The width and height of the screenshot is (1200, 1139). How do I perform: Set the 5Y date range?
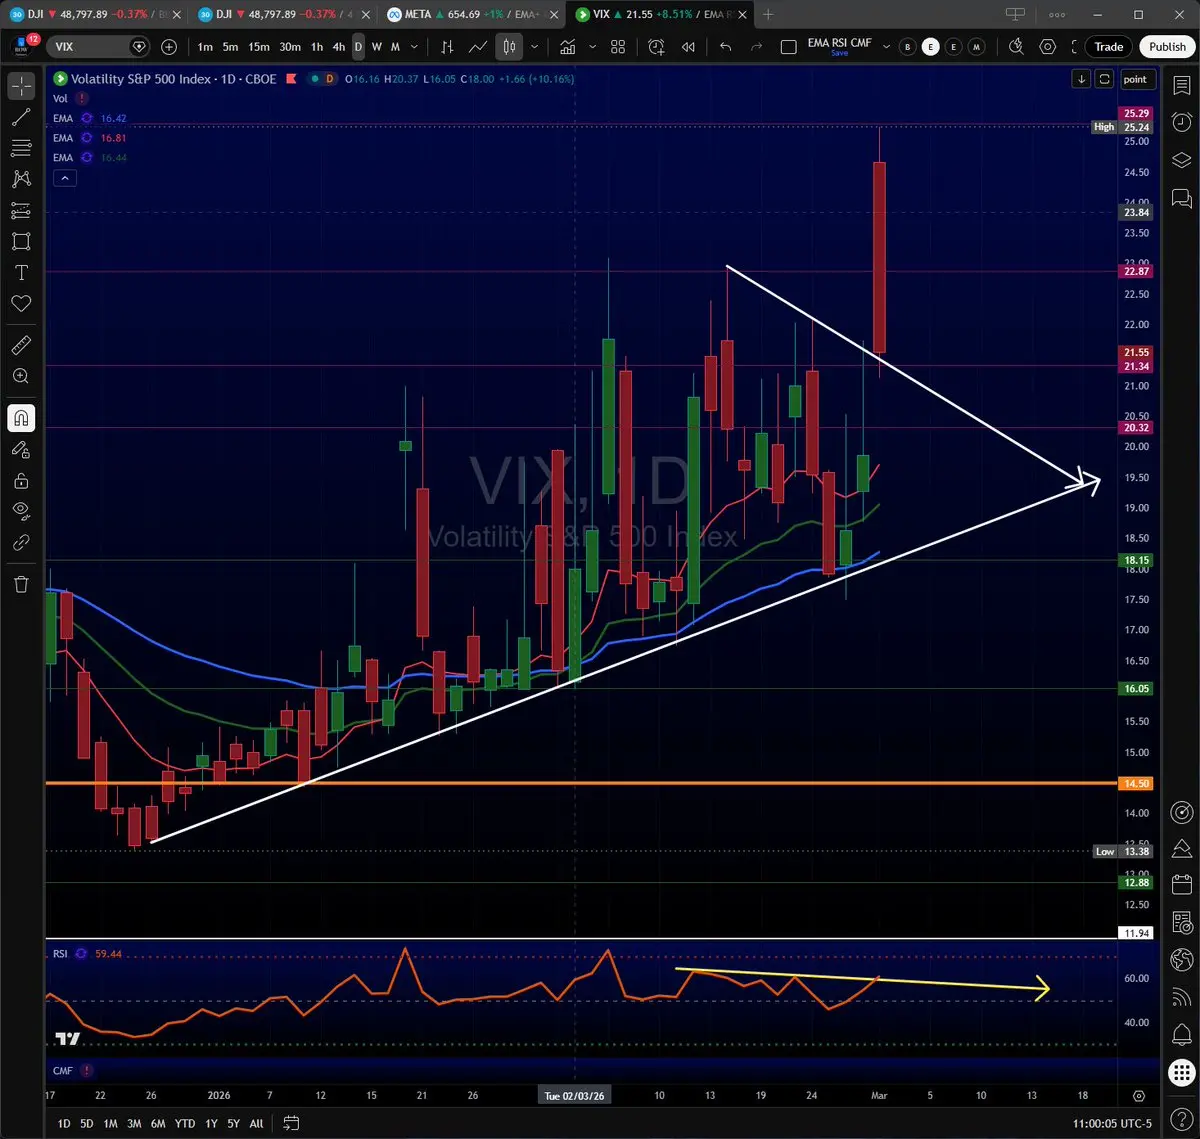(x=233, y=1123)
